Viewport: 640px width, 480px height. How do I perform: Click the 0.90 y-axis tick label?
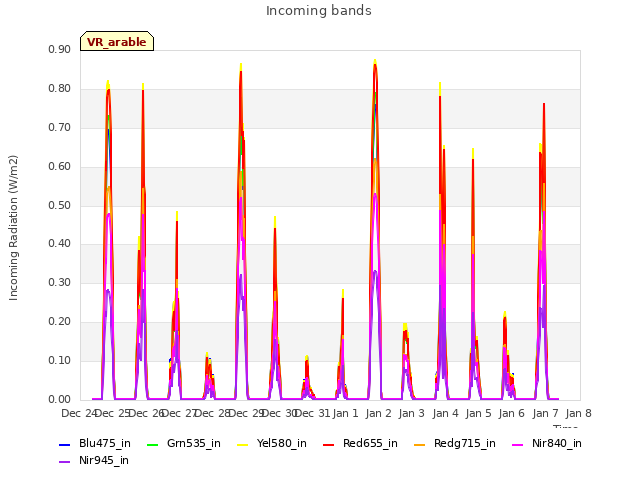60,49
